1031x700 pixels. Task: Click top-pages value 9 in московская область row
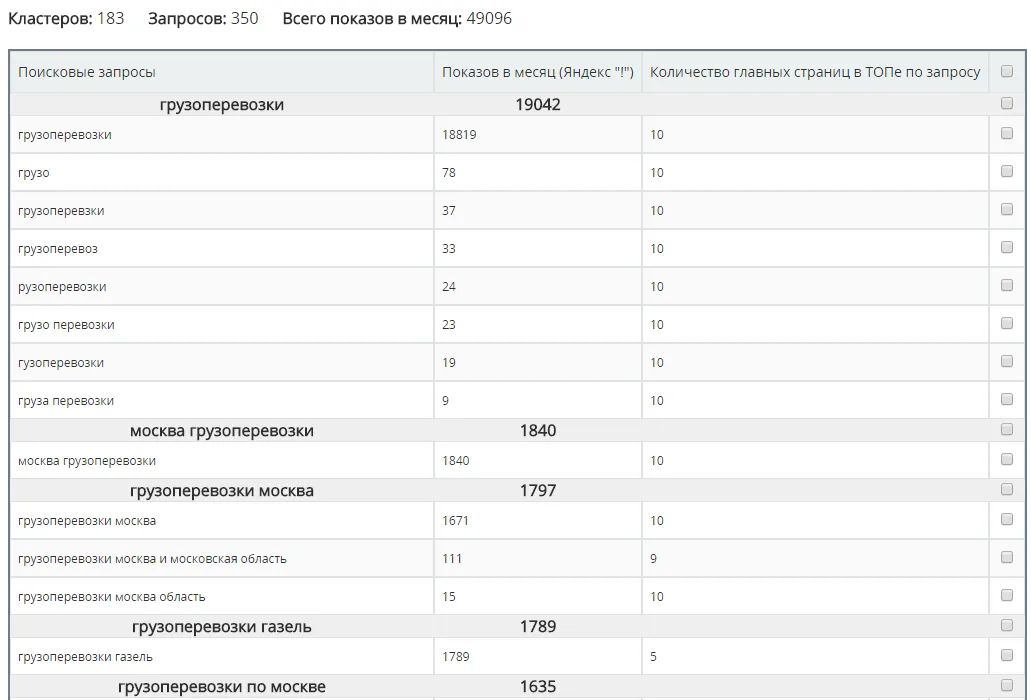click(653, 559)
